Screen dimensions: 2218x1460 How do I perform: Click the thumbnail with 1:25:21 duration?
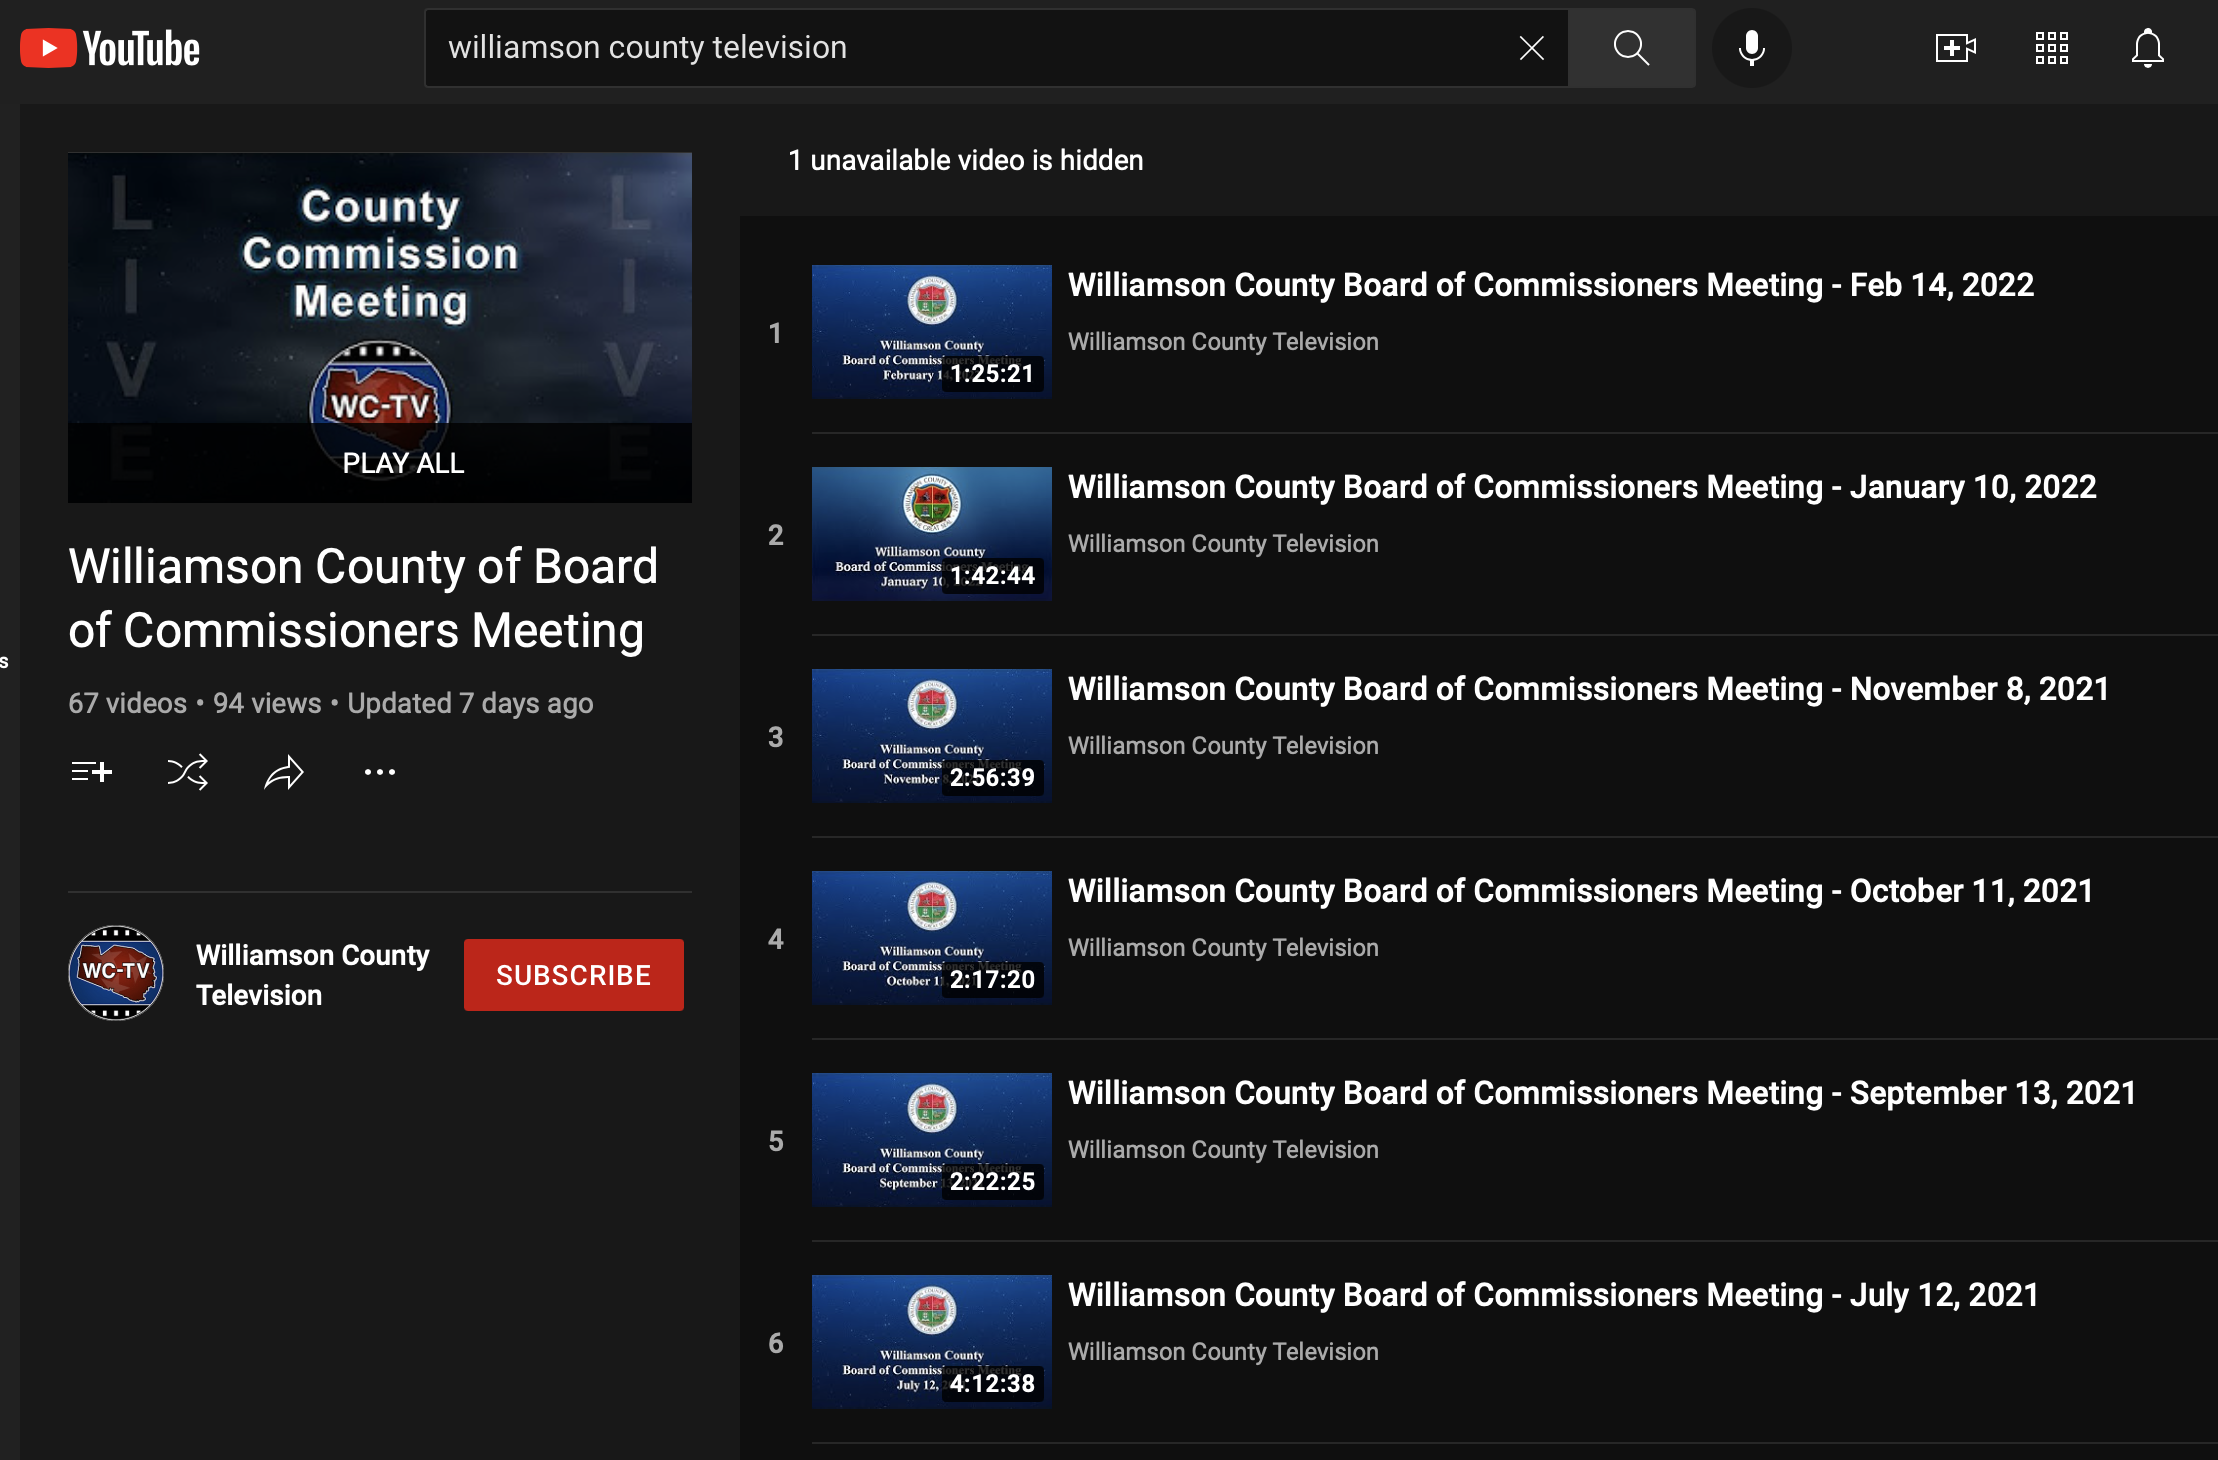pos(931,332)
